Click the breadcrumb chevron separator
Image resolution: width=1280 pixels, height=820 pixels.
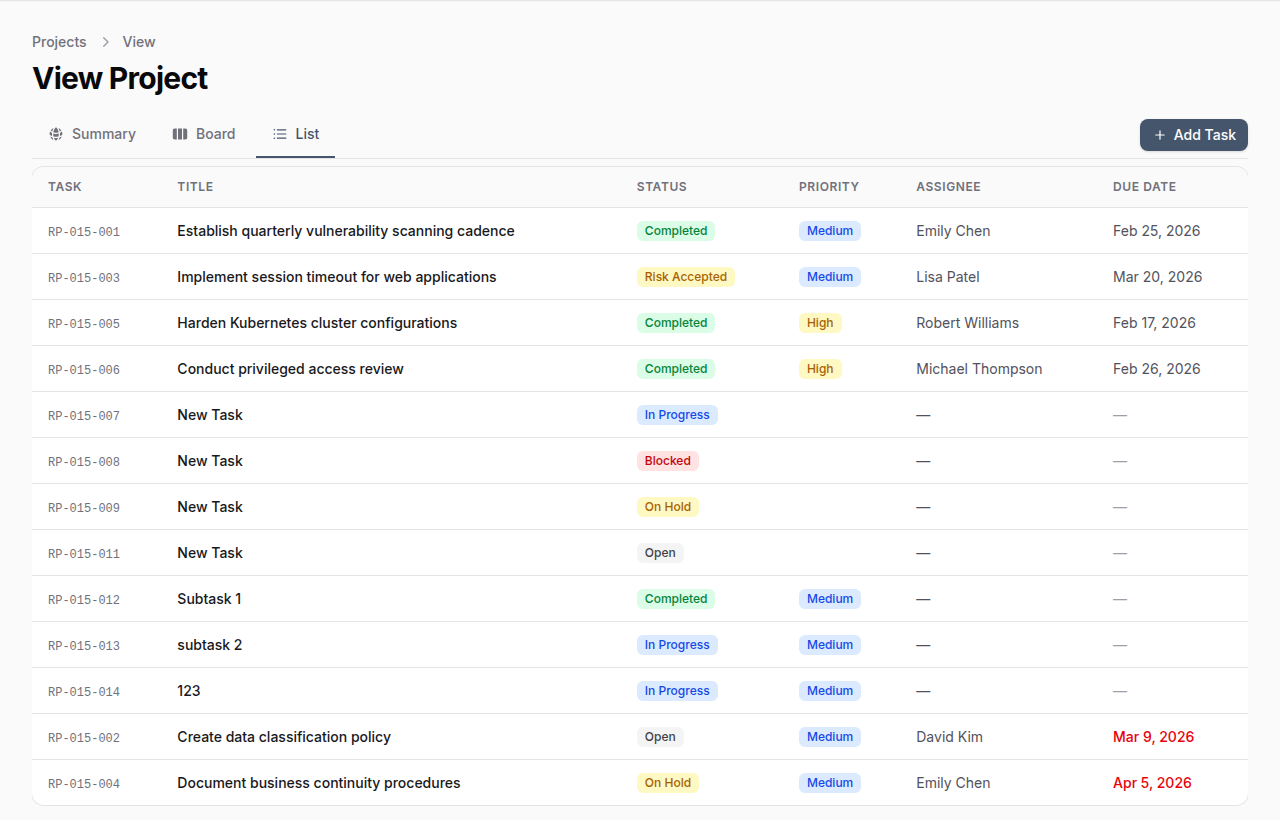coord(105,42)
